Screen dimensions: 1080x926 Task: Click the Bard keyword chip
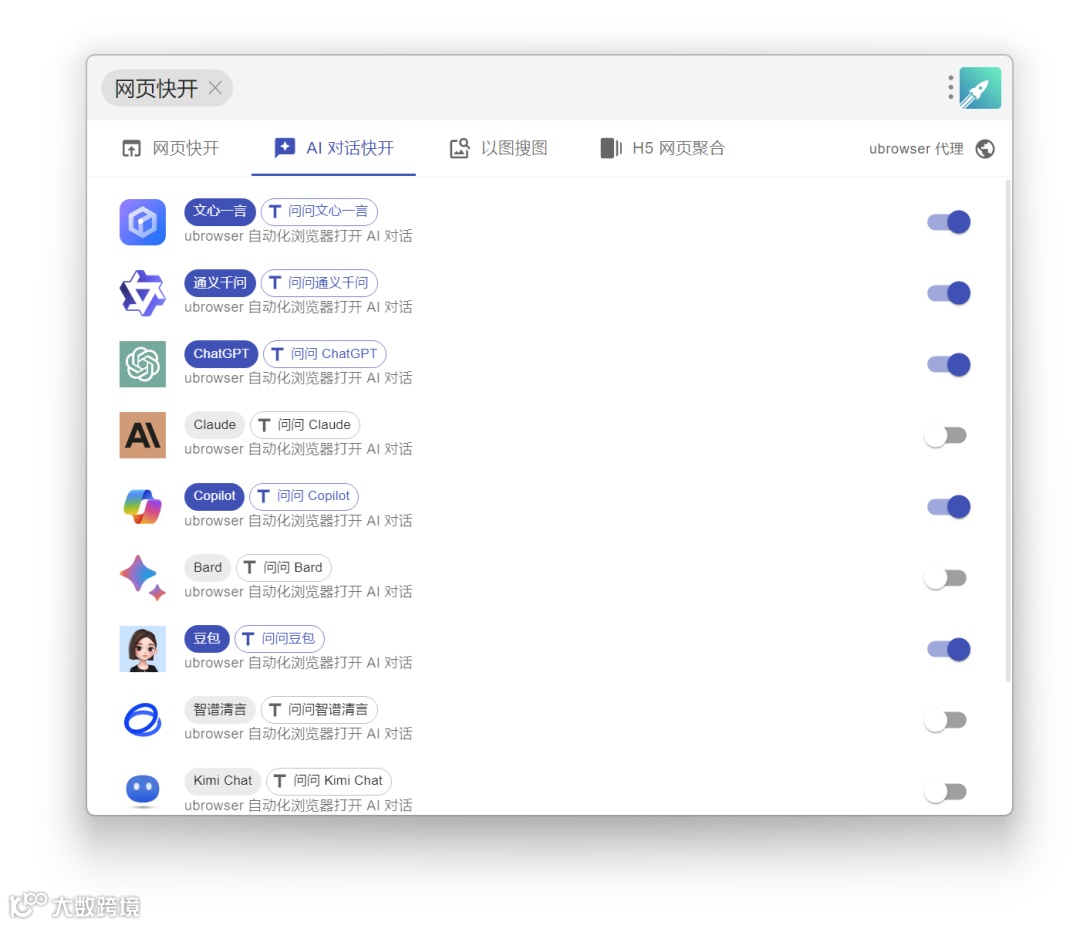(207, 567)
